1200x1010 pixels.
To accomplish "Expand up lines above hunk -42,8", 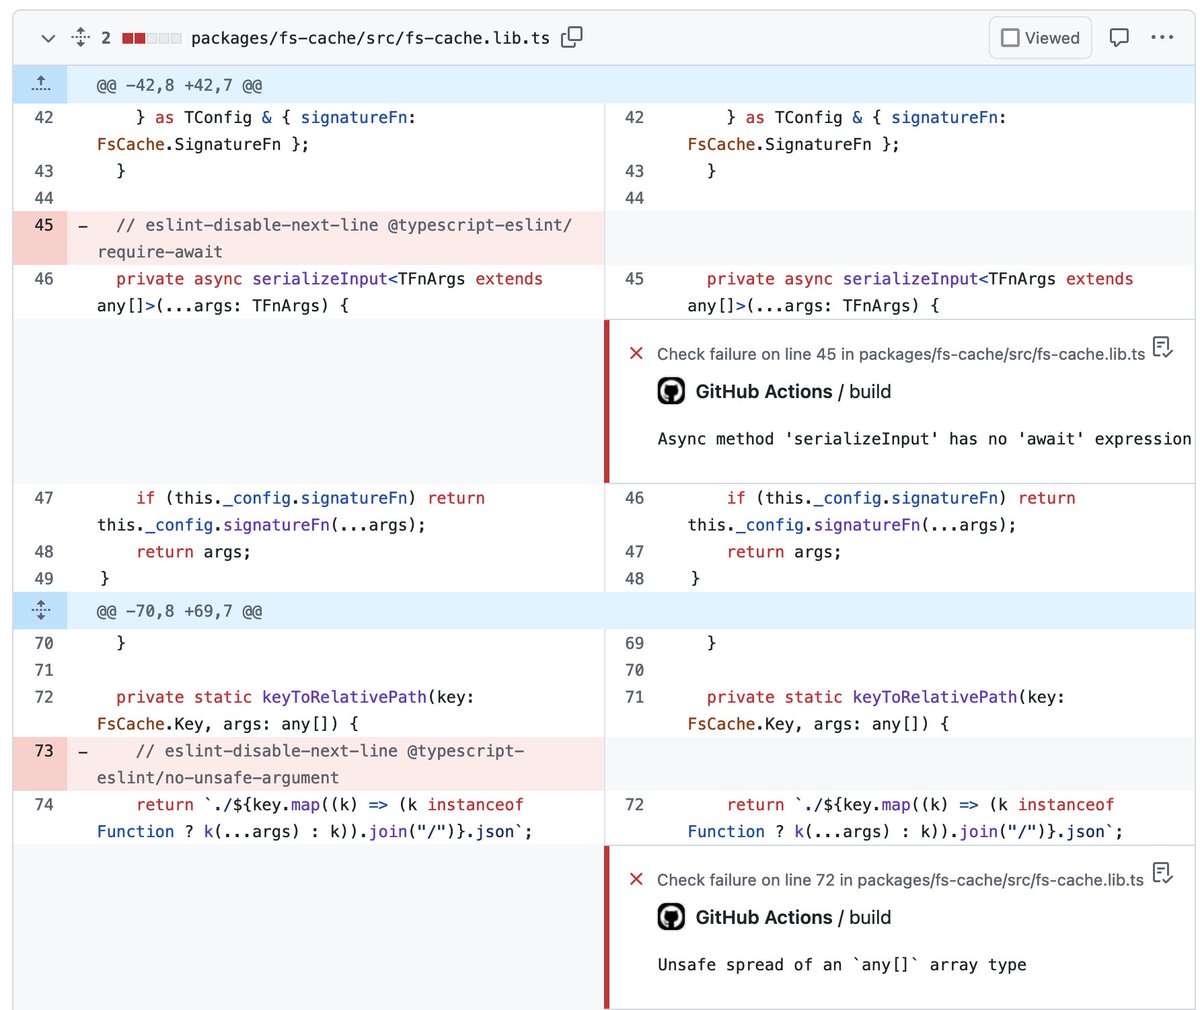I will coord(41,85).
